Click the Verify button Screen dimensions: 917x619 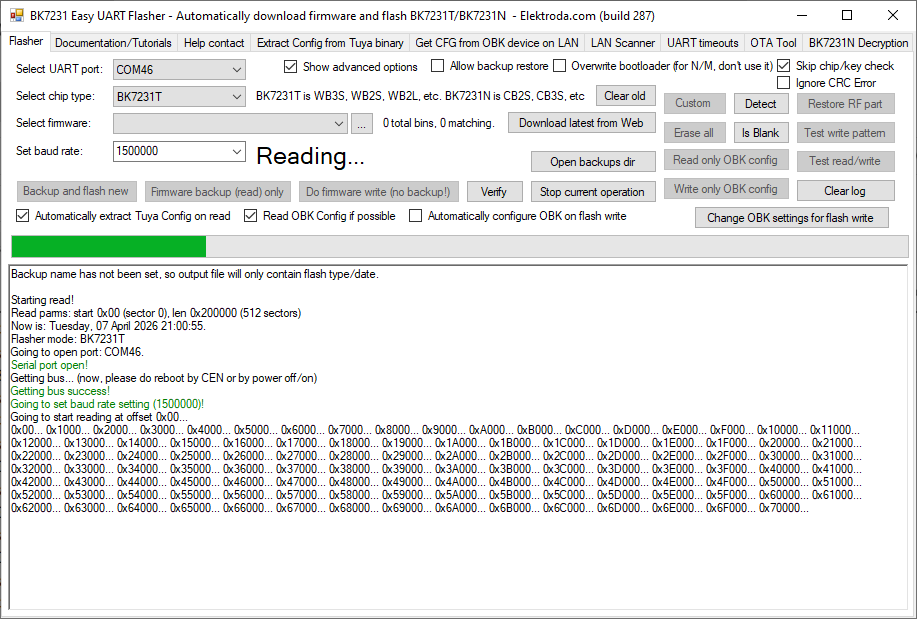(x=494, y=192)
